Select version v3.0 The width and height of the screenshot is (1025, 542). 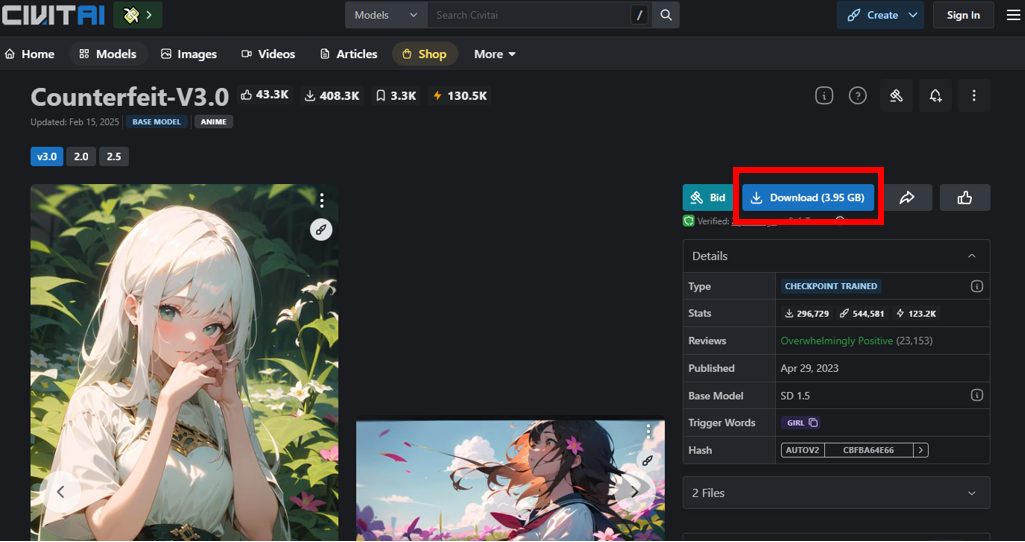point(46,157)
